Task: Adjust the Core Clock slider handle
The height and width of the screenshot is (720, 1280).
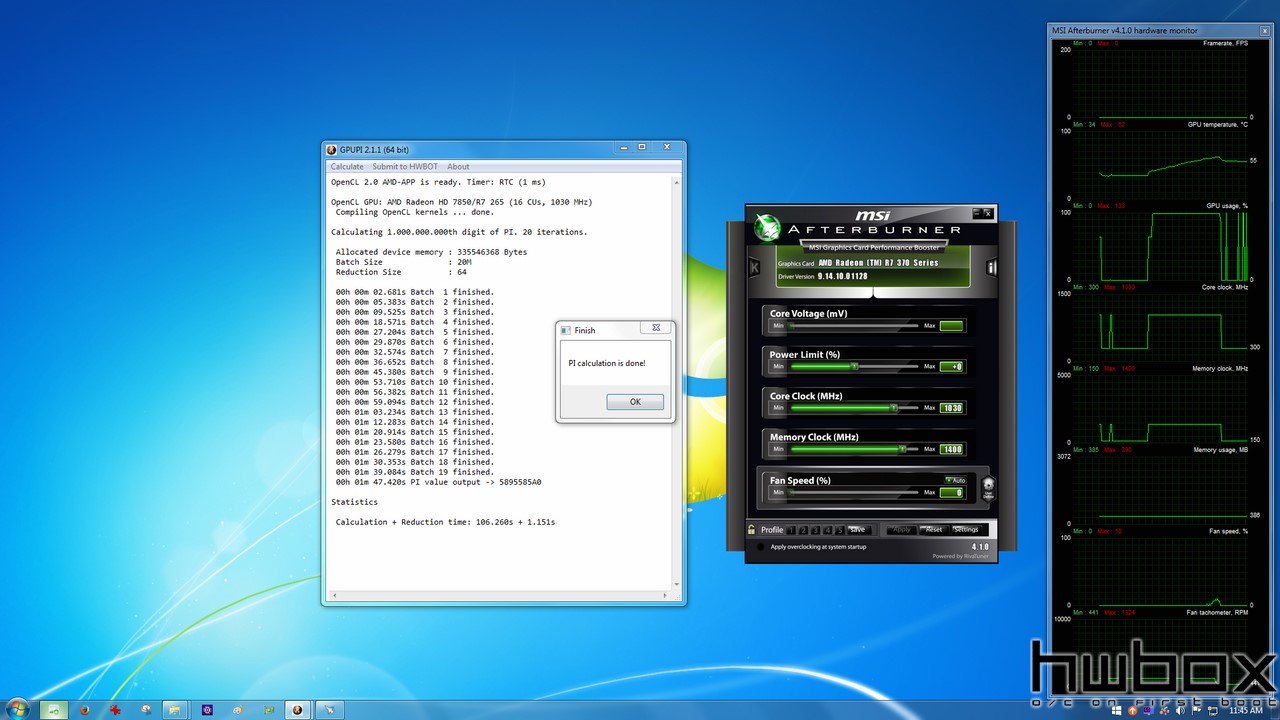Action: coord(894,407)
